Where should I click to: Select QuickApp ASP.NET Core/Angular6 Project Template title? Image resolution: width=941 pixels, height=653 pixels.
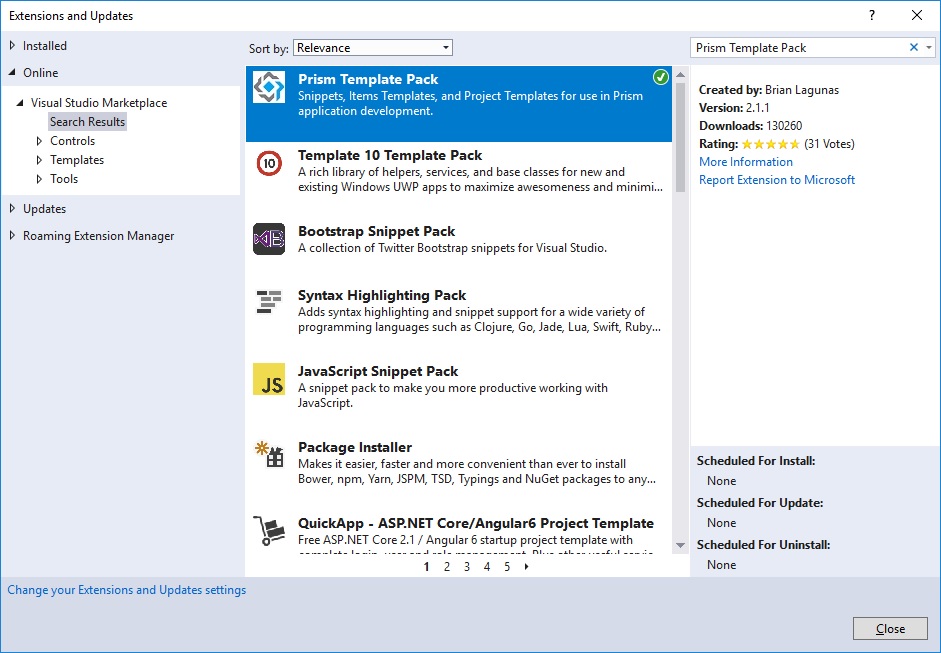[x=476, y=523]
